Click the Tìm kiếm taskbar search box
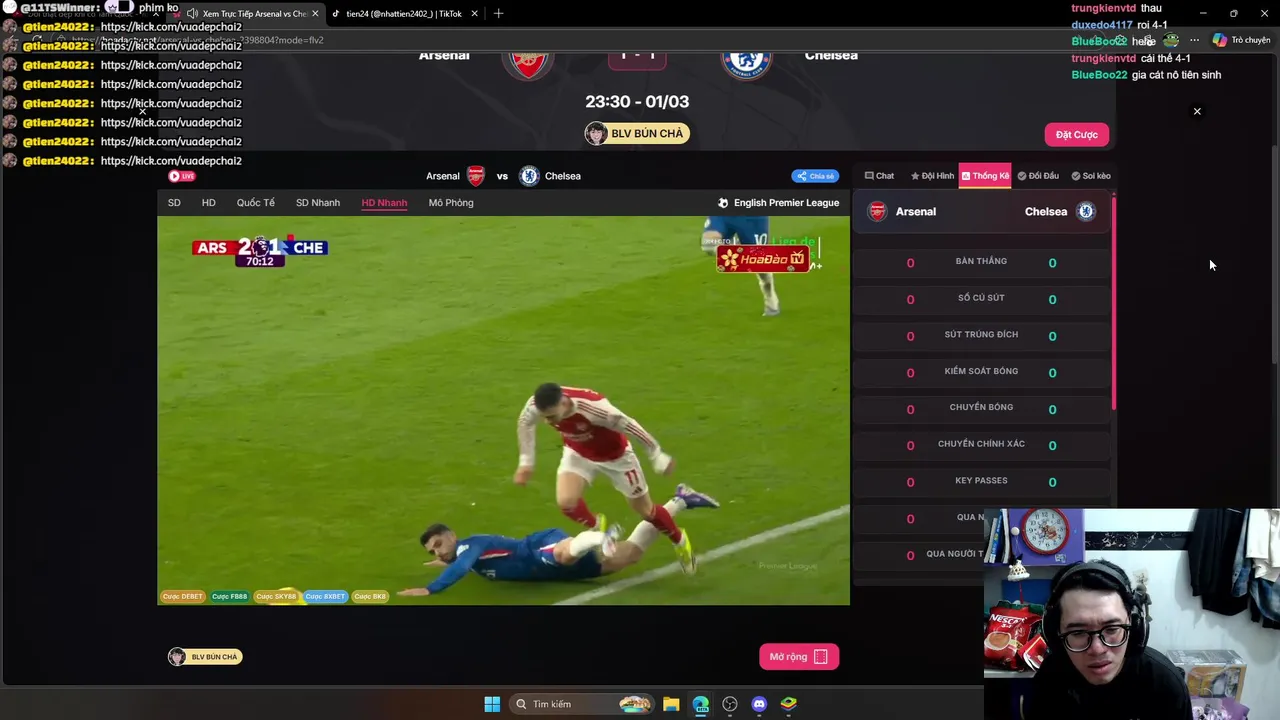Screen dimensions: 1280x720 pyautogui.click(x=583, y=704)
